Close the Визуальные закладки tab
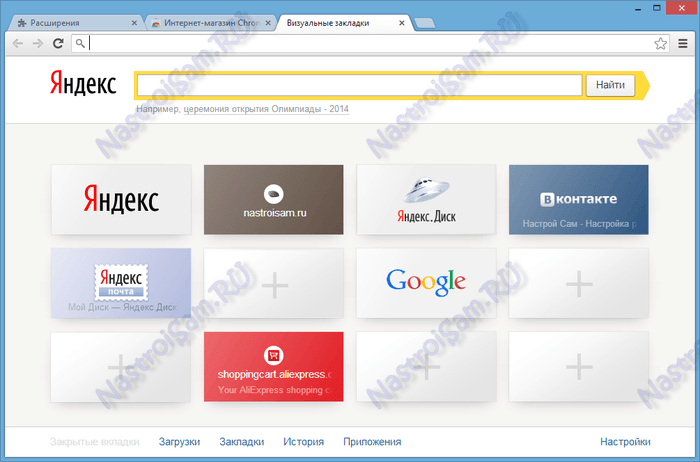Image resolution: width=700 pixels, height=462 pixels. click(x=402, y=23)
